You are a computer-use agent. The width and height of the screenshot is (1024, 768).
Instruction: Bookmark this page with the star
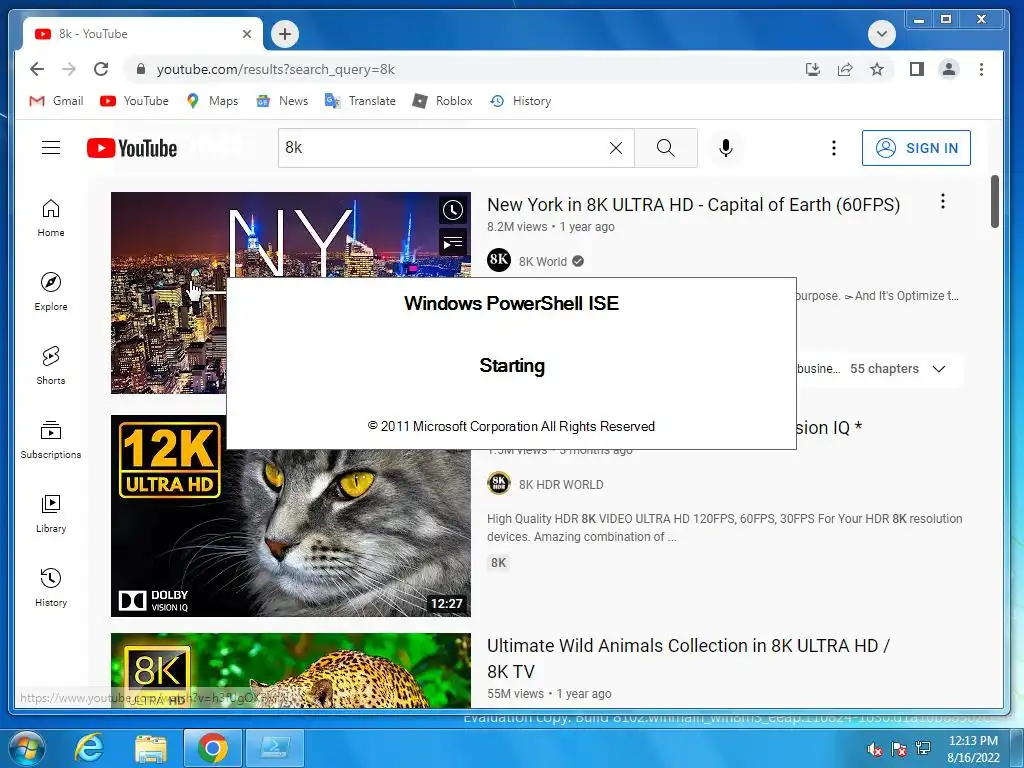click(877, 69)
